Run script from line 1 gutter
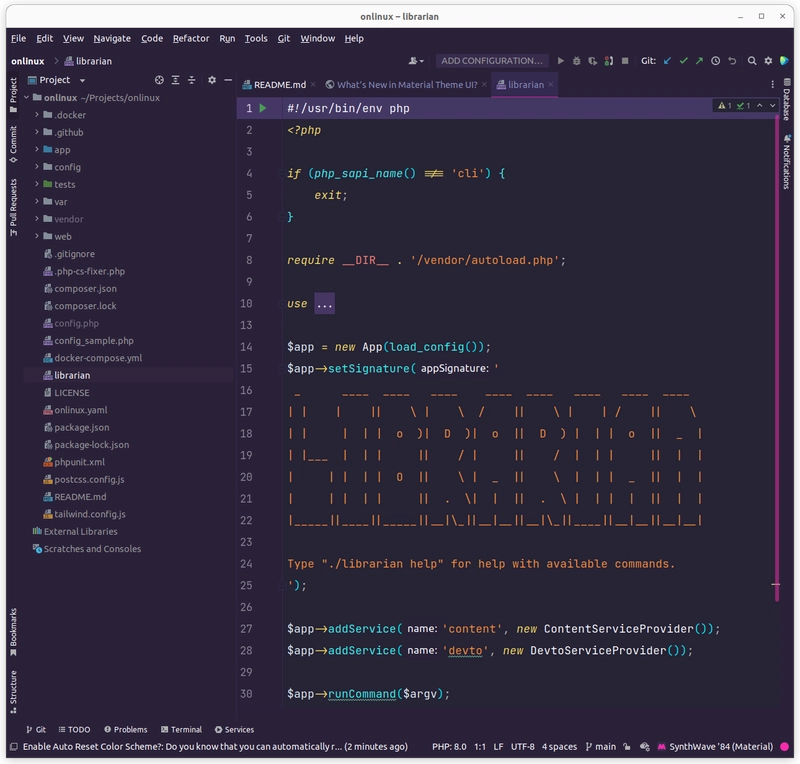The width and height of the screenshot is (800, 764). (x=263, y=108)
